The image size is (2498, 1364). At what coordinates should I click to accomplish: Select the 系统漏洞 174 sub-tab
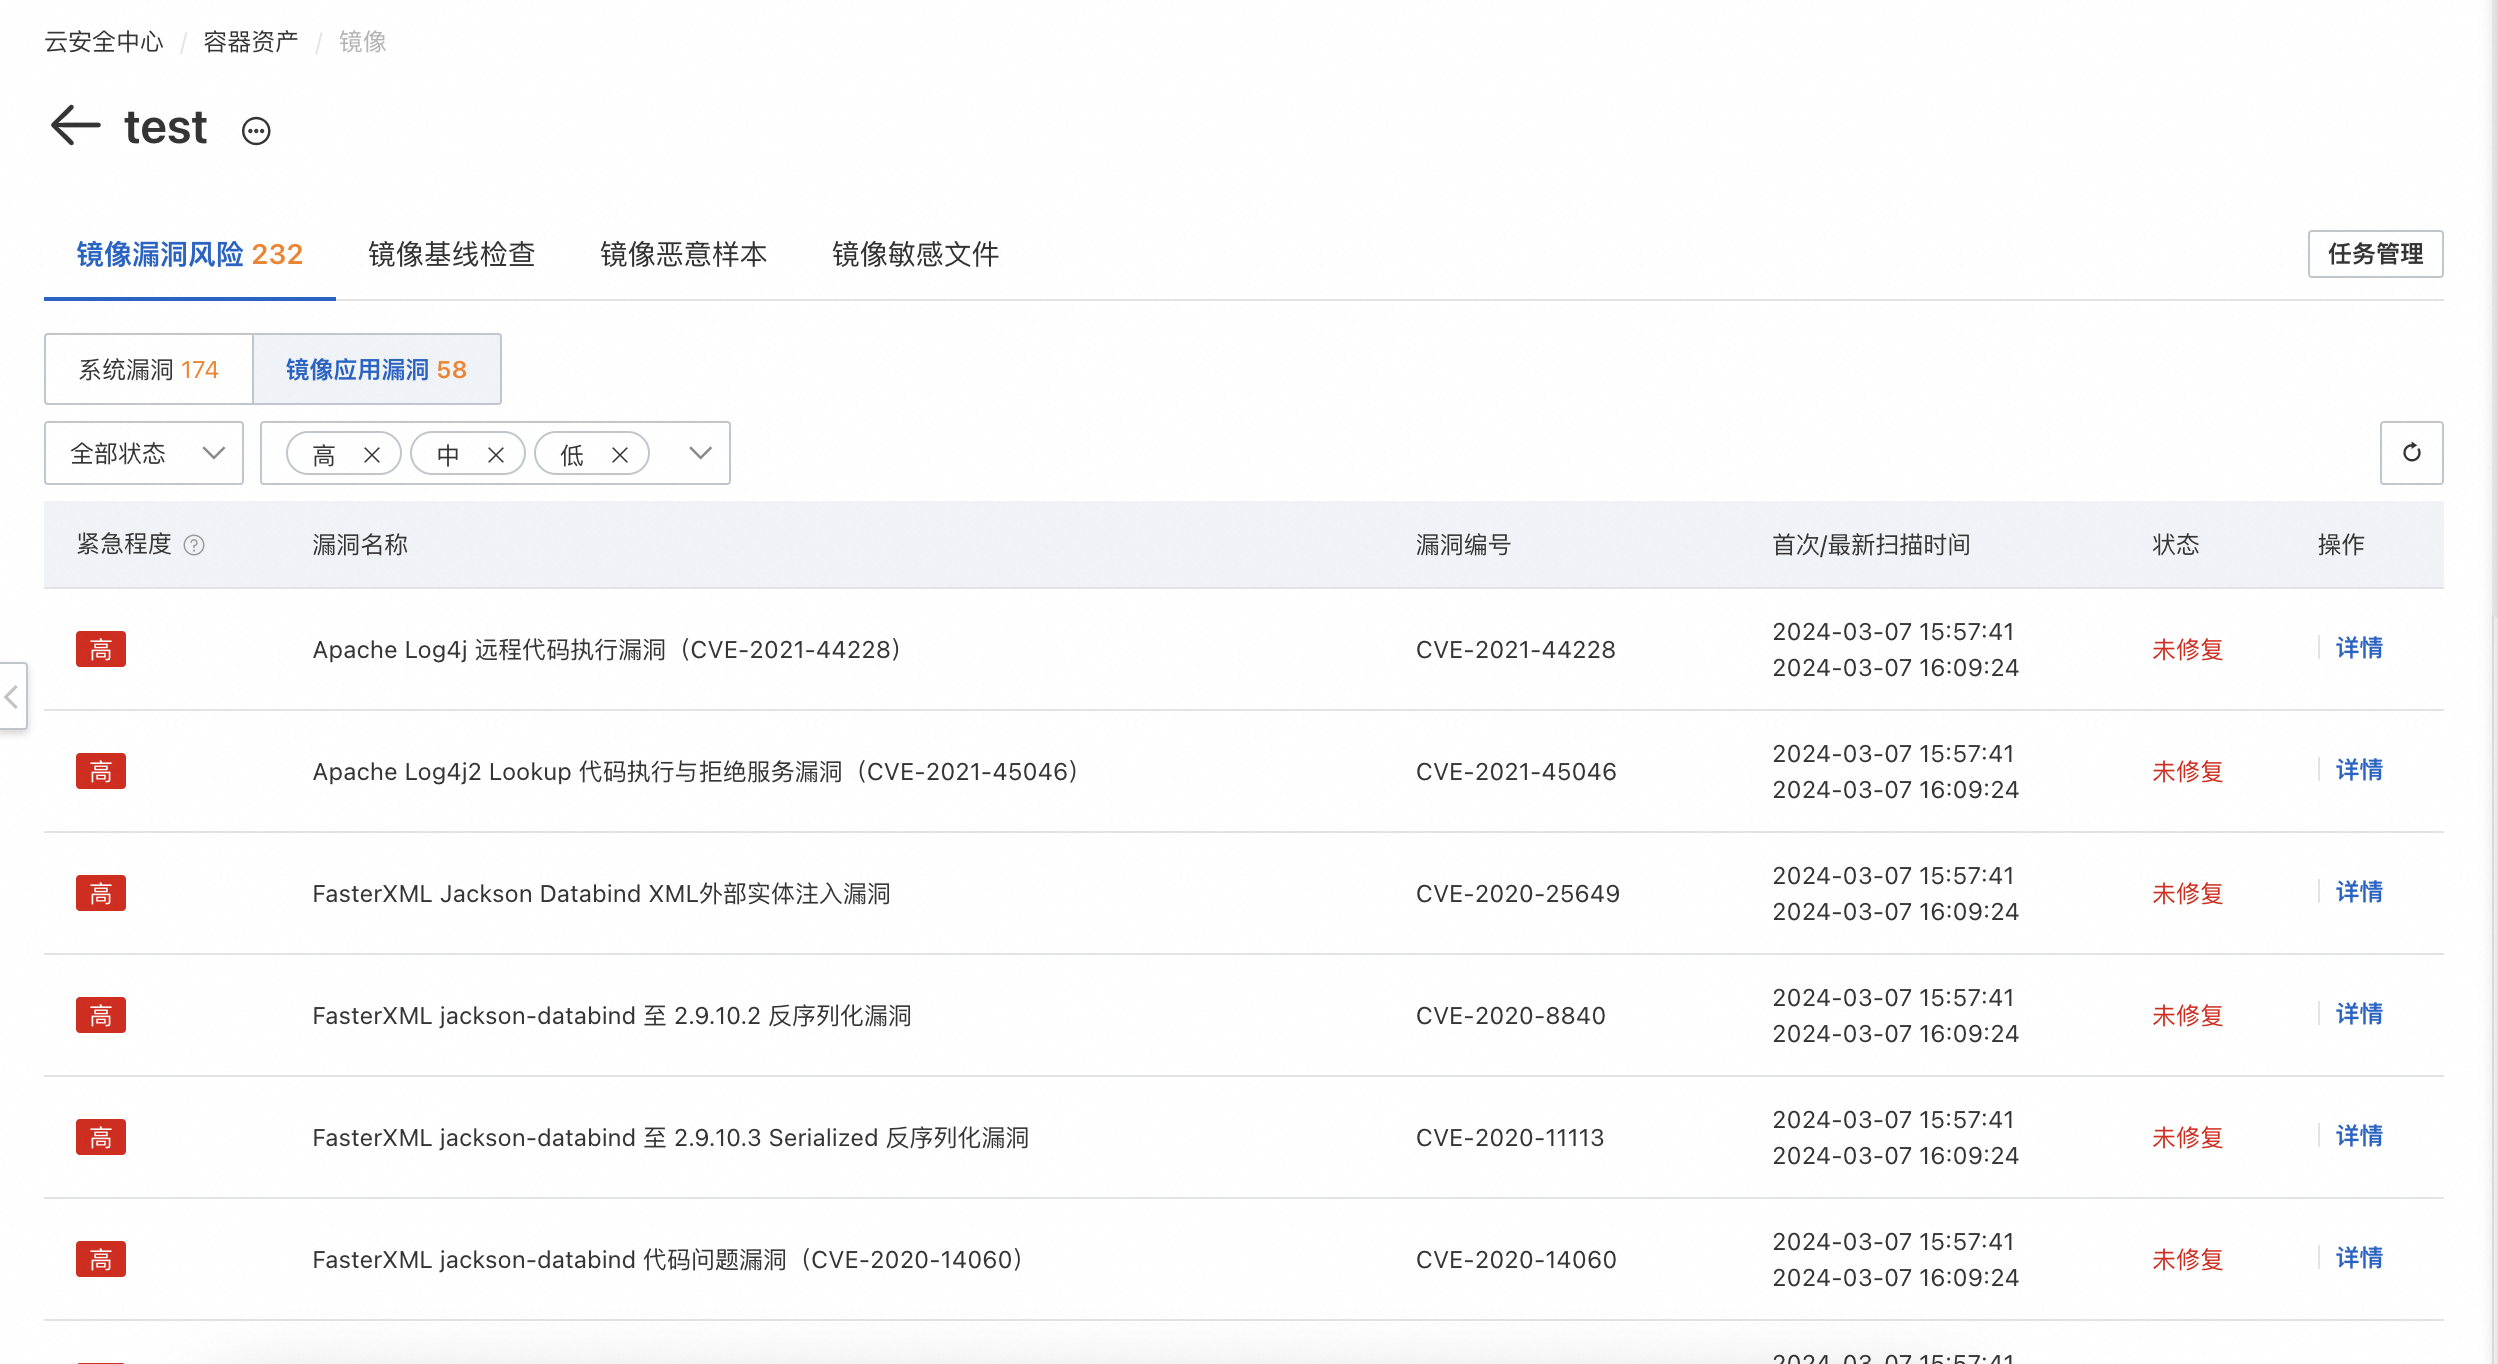click(148, 369)
